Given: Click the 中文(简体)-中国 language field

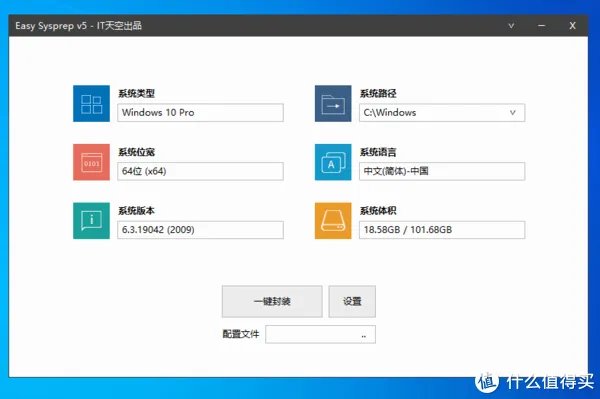Looking at the screenshot, I should tap(442, 171).
